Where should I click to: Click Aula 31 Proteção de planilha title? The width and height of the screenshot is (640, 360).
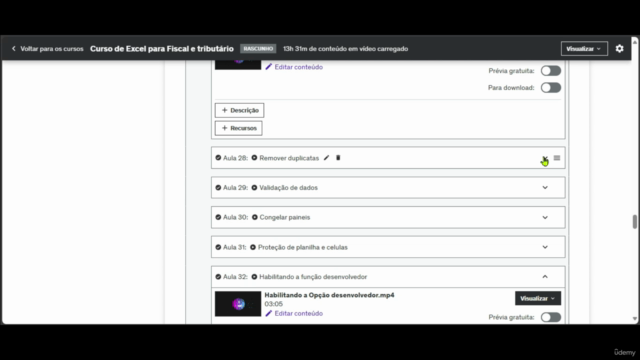coord(303,247)
